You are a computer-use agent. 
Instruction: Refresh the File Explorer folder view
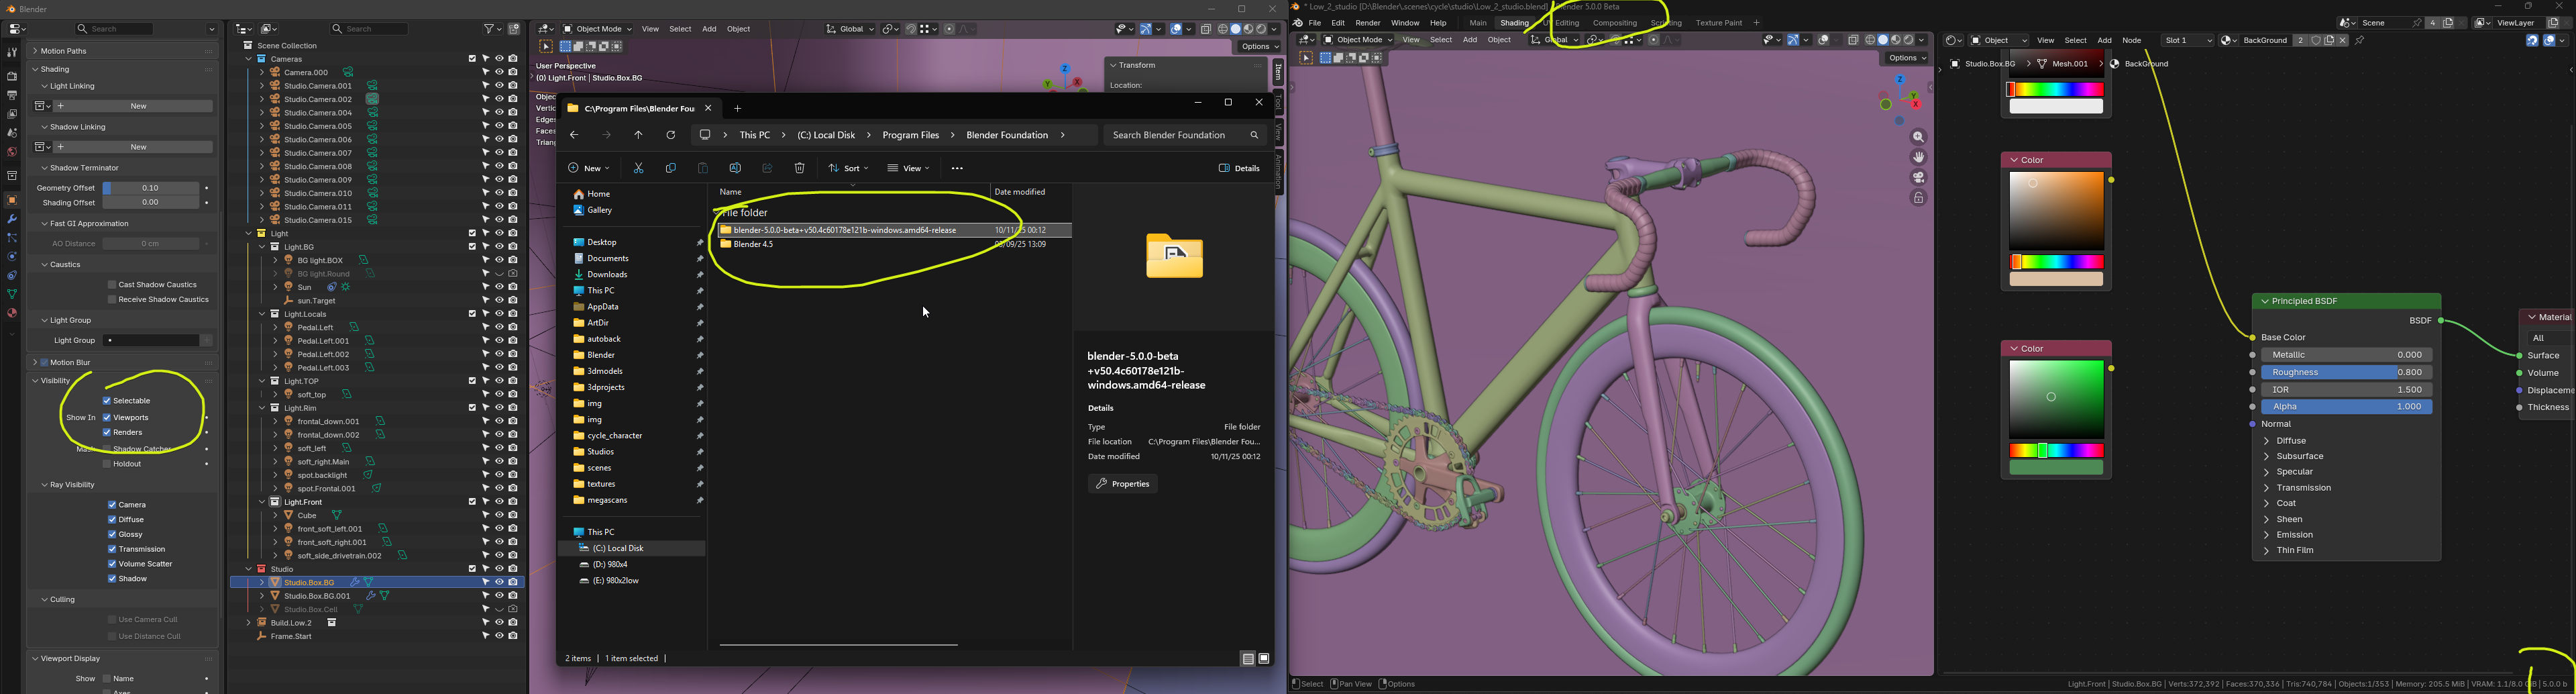(x=671, y=135)
